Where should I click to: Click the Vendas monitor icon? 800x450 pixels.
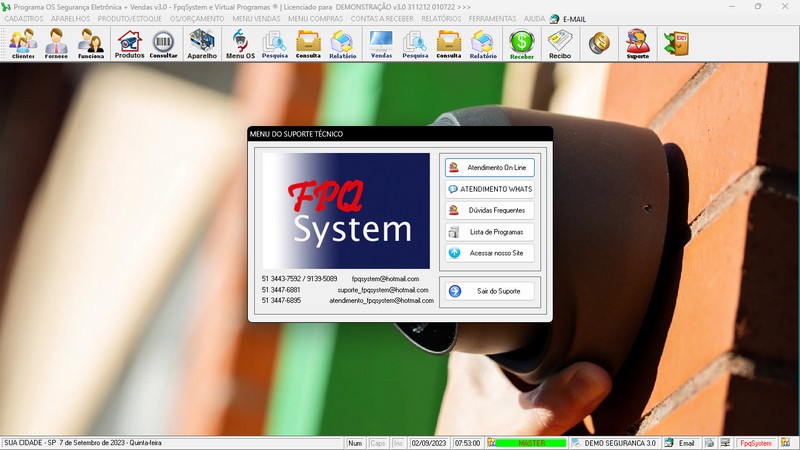[x=381, y=44]
